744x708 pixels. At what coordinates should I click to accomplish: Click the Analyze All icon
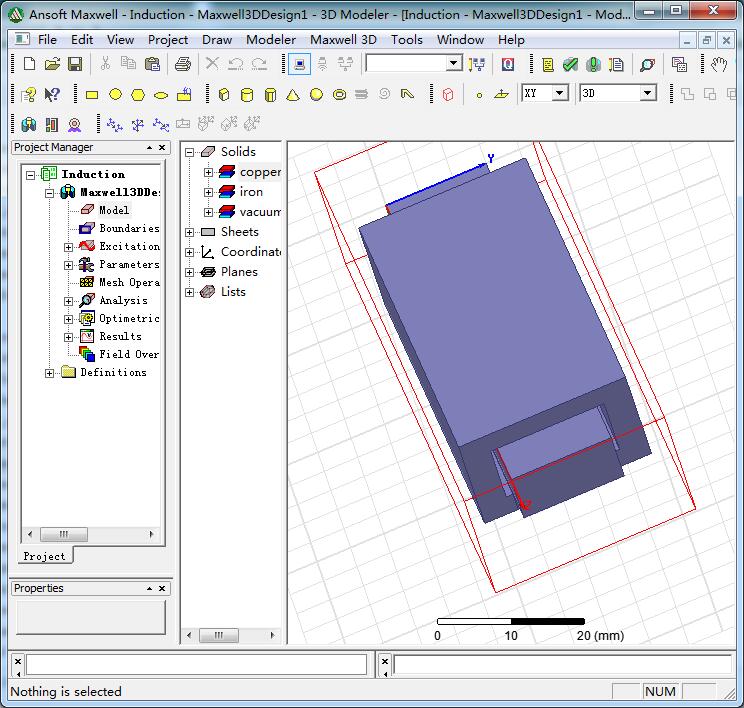pyautogui.click(x=593, y=65)
